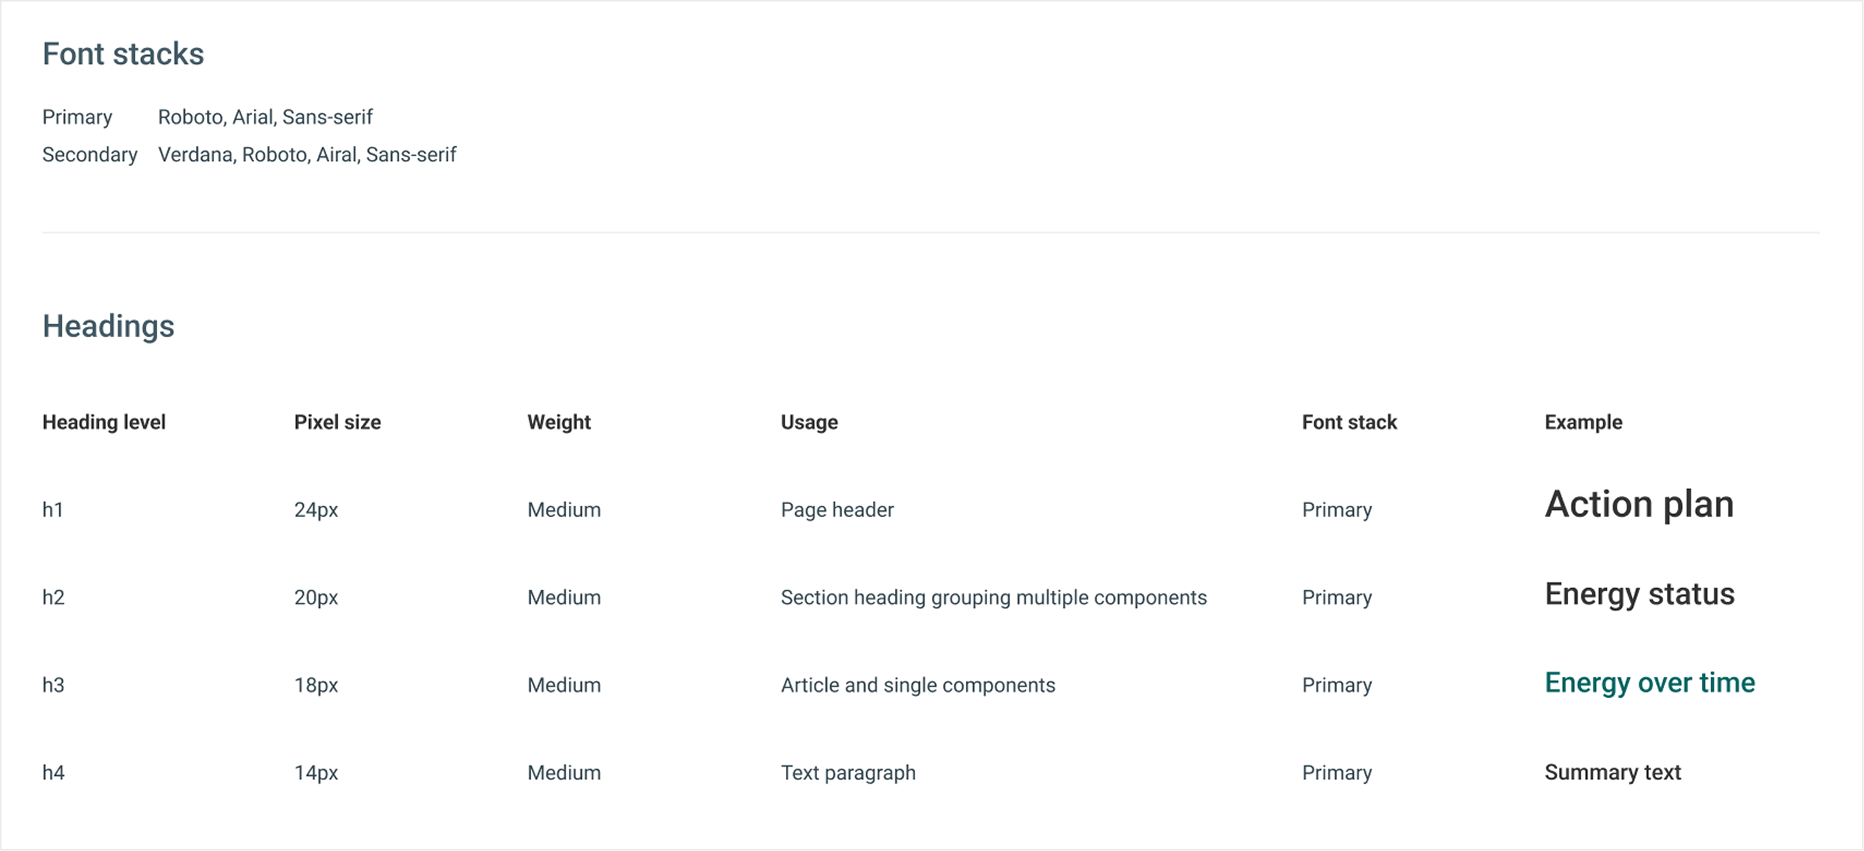Click the Font stack column header
The width and height of the screenshot is (1864, 851).
[x=1349, y=422]
